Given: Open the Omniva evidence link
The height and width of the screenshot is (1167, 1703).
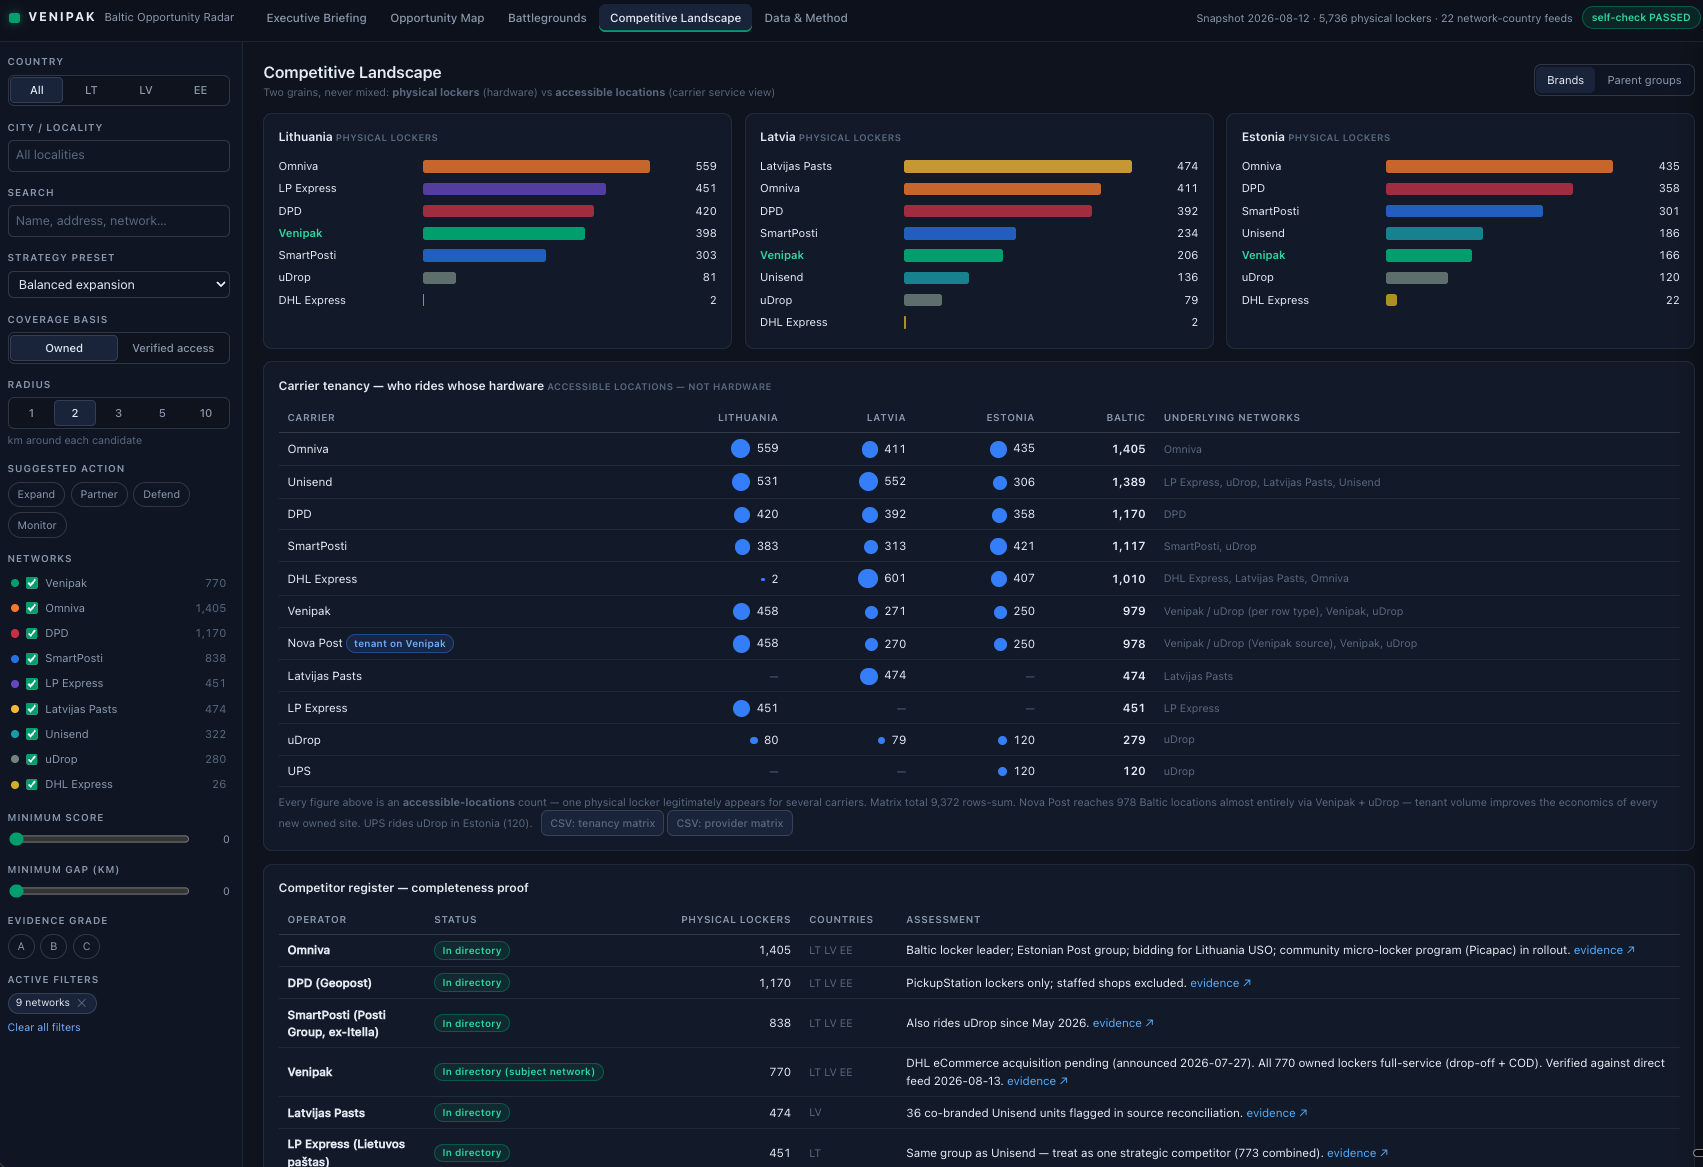Looking at the screenshot, I should pyautogui.click(x=1604, y=950).
